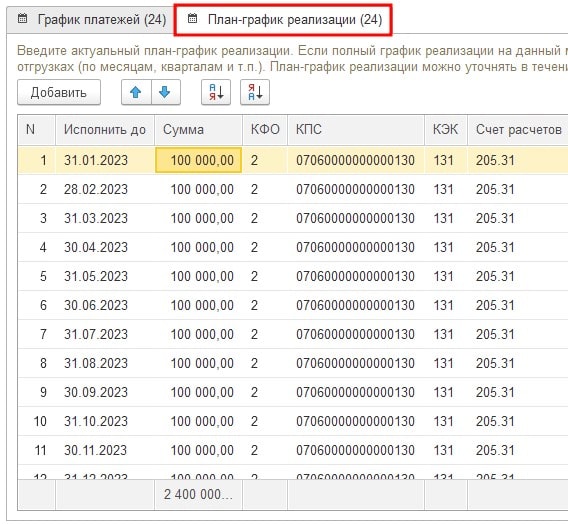568x524 pixels.
Task: Select the date 28.02.2023 cell
Action: pyautogui.click(x=105, y=189)
